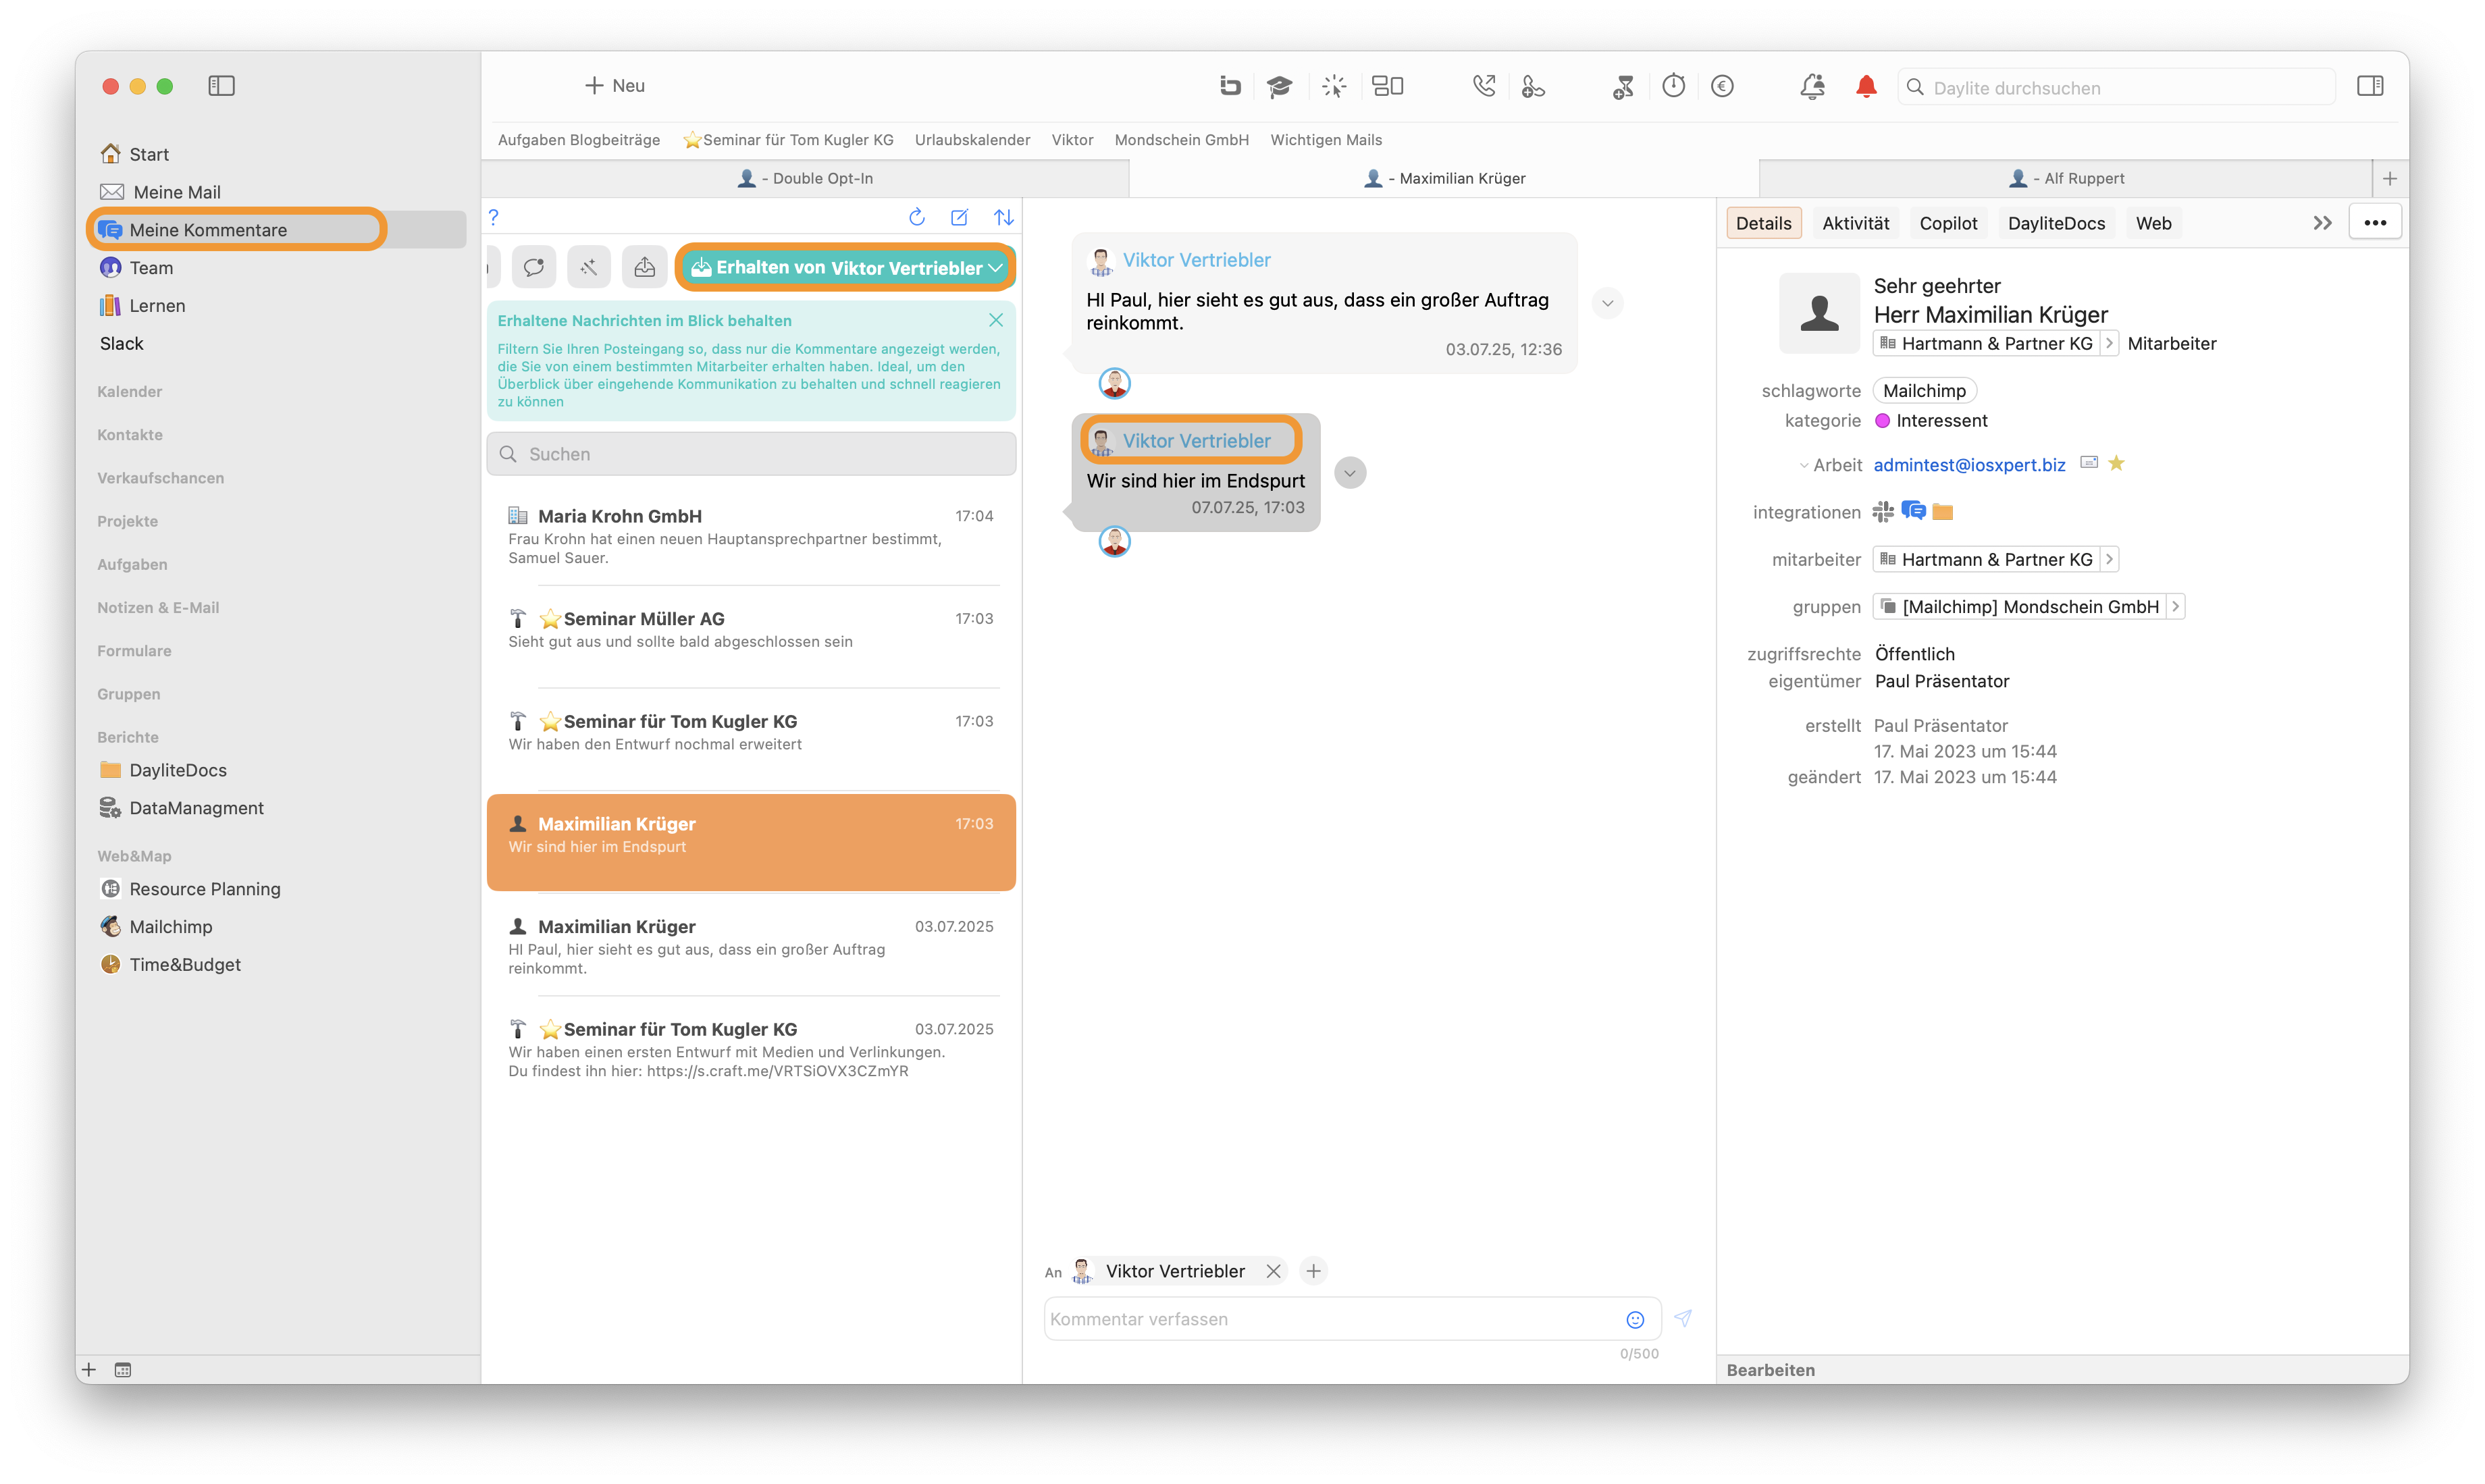Expand the Verkaufschancen sidebar section
Viewport: 2485px width, 1484px height.
pyautogui.click(x=160, y=478)
